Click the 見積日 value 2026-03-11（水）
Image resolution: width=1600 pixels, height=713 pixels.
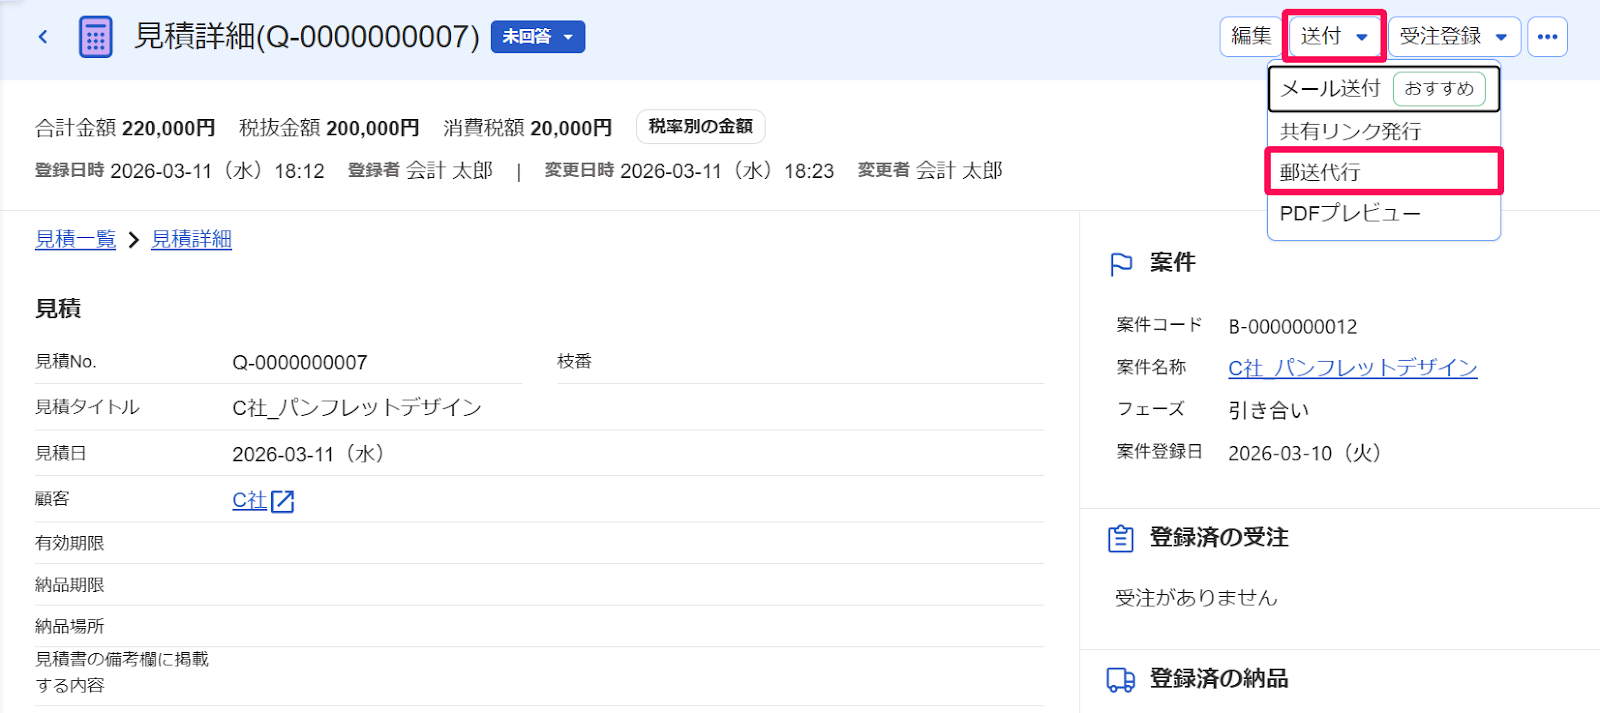click(x=314, y=454)
